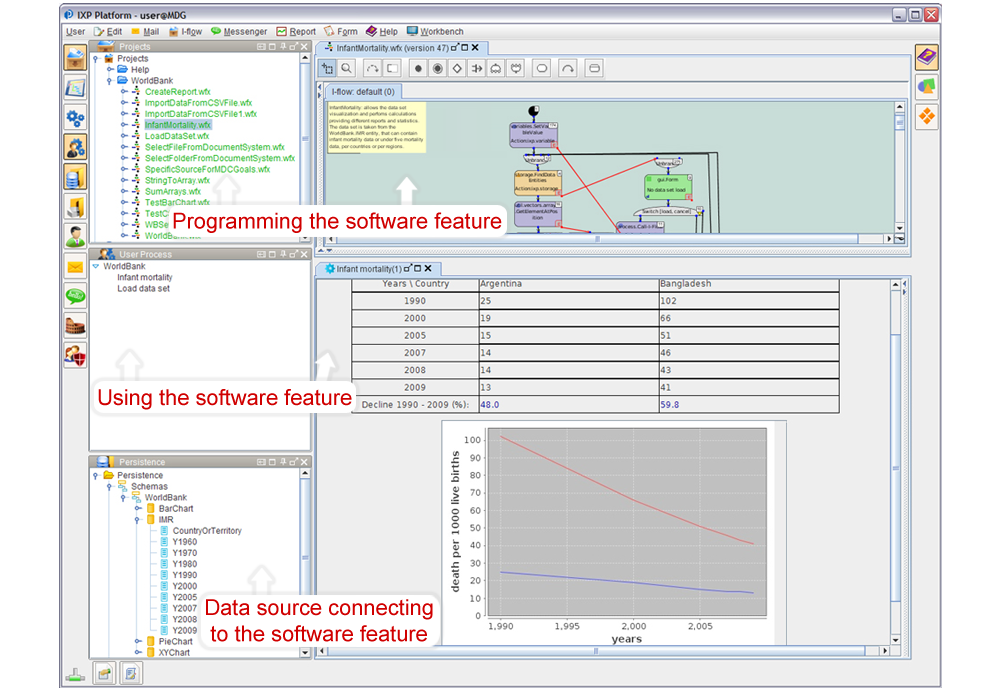1000x690 pixels.
Task: Expand the PieChart schema node
Action: [137, 641]
